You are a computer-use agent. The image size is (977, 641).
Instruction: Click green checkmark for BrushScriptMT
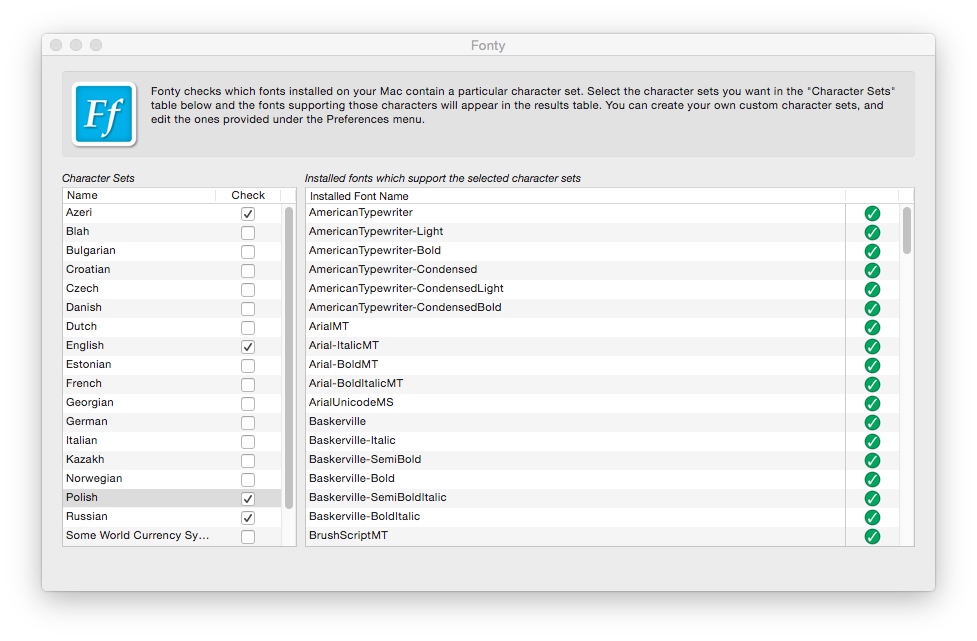pyautogui.click(x=872, y=536)
